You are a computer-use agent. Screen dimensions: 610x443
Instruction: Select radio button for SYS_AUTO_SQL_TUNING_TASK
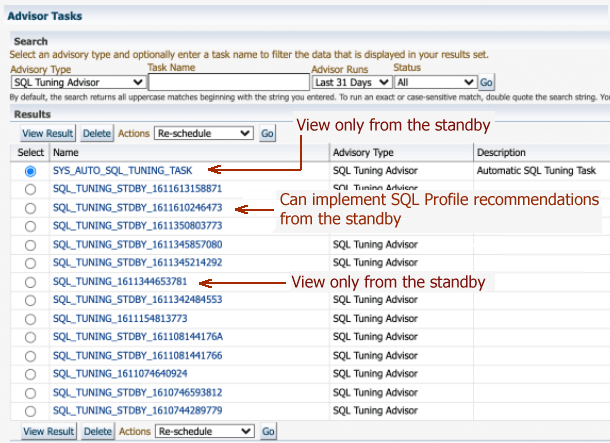[x=30, y=171]
